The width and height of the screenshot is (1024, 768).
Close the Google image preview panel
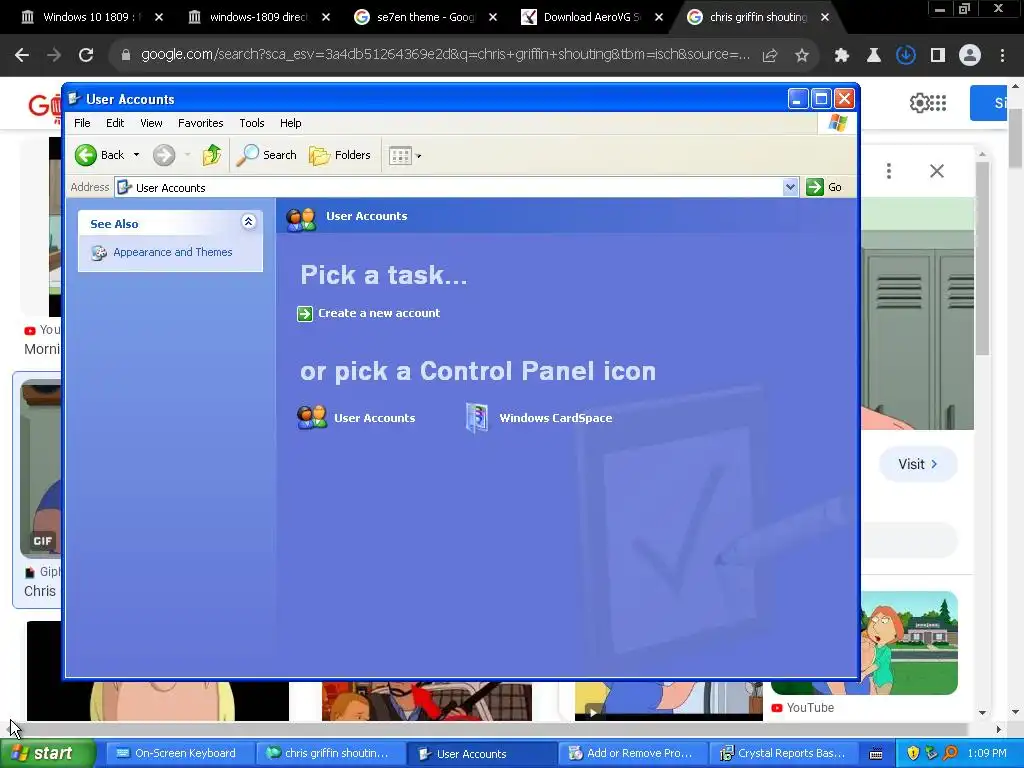coord(937,171)
